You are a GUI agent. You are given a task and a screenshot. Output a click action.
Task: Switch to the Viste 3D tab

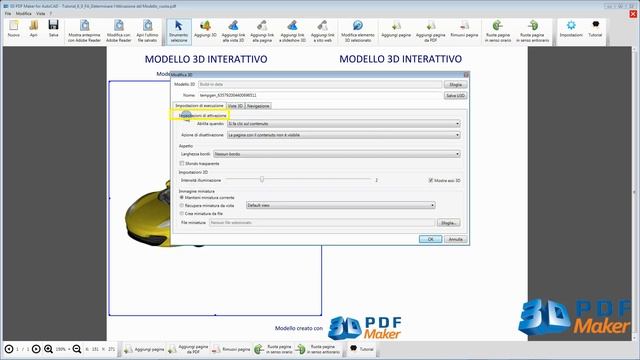tap(236, 106)
